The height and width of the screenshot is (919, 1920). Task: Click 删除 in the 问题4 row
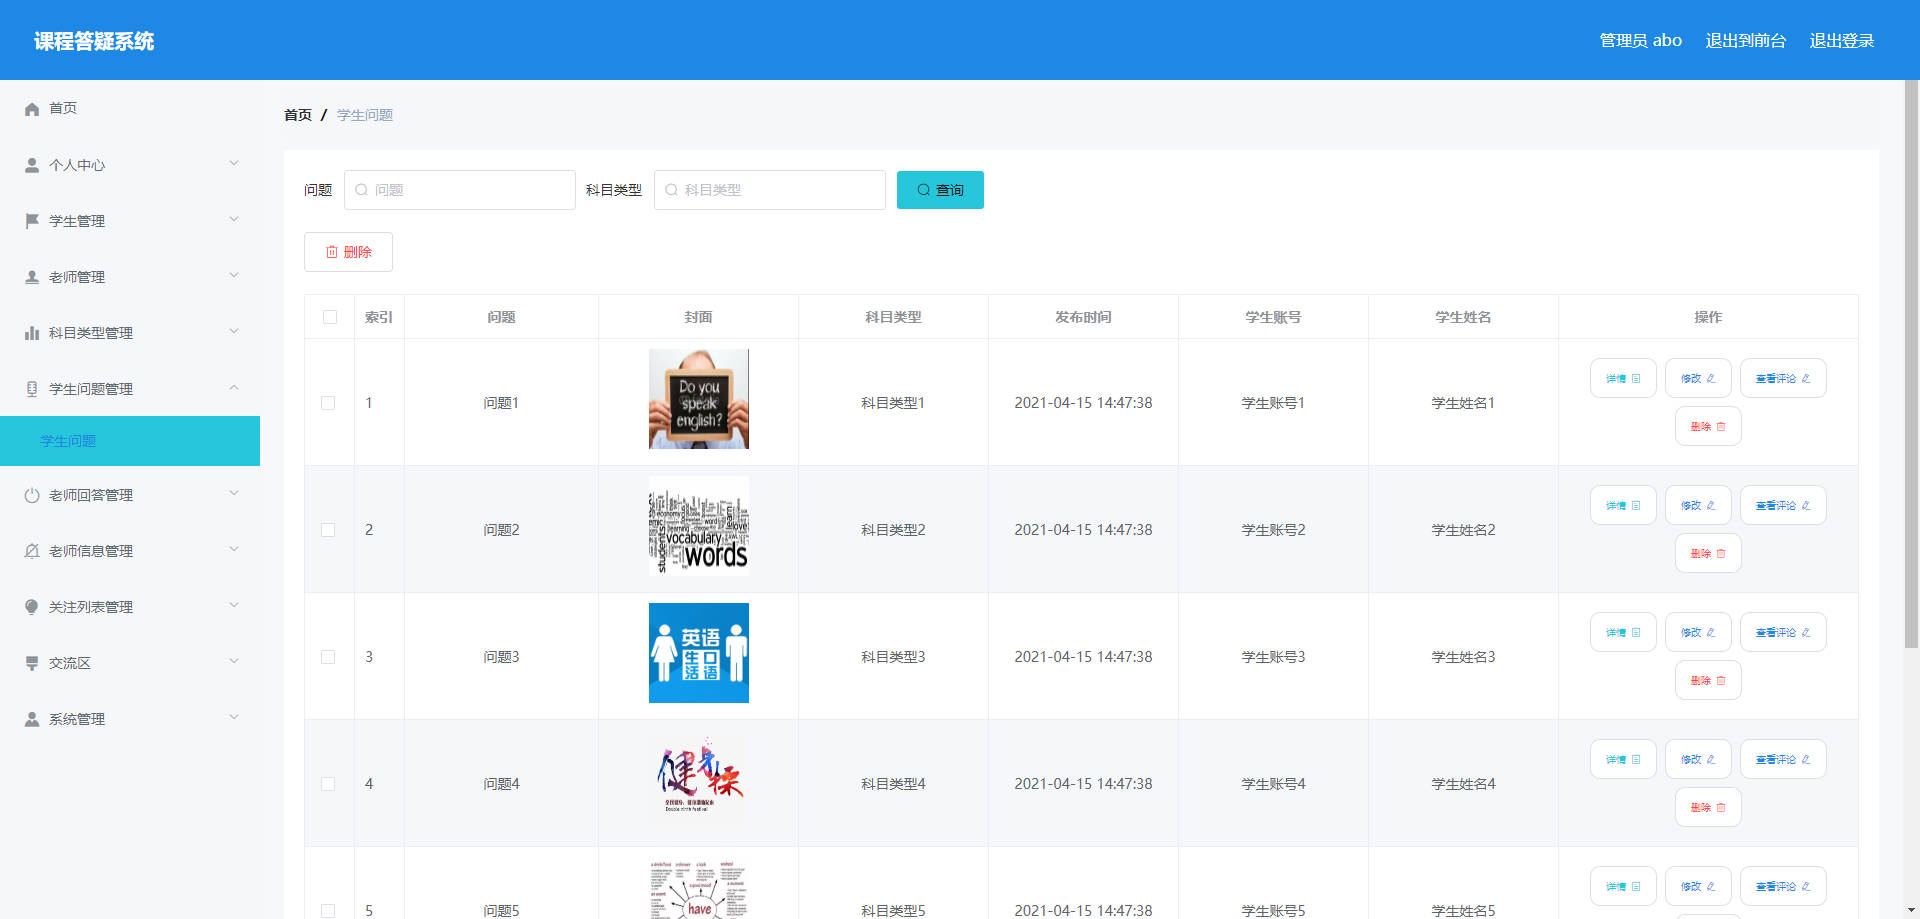[x=1708, y=807]
